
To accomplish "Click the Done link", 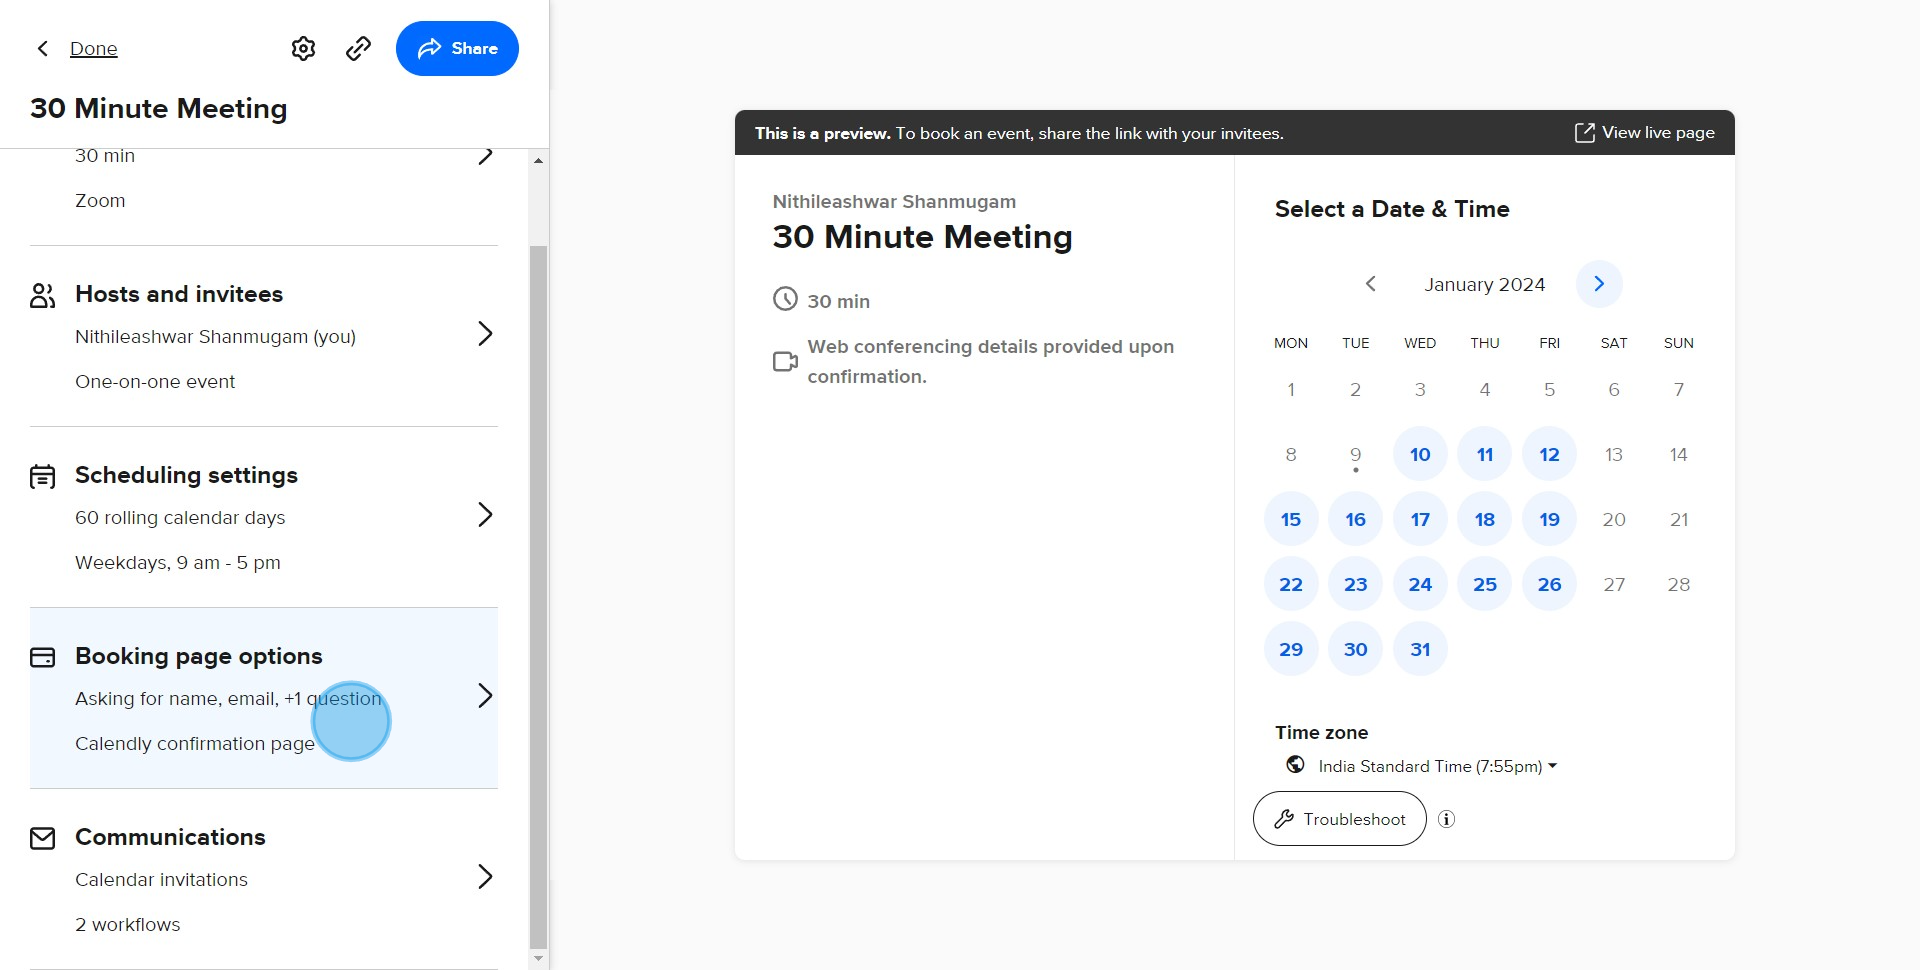I will coord(94,48).
